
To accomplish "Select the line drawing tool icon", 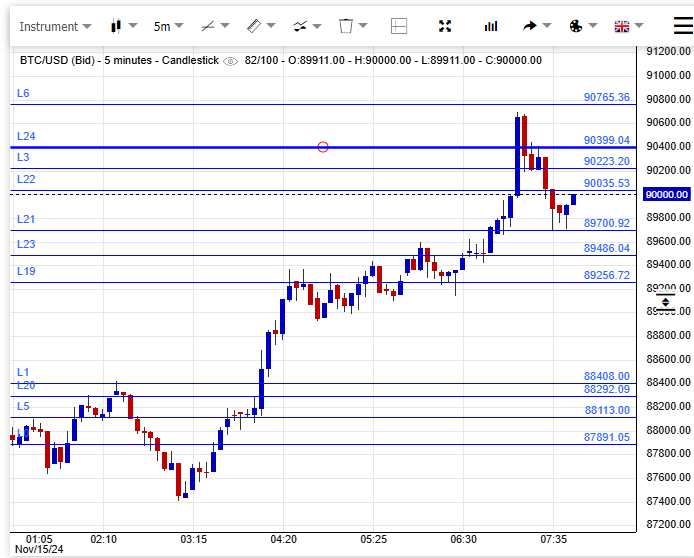I will click(x=208, y=27).
